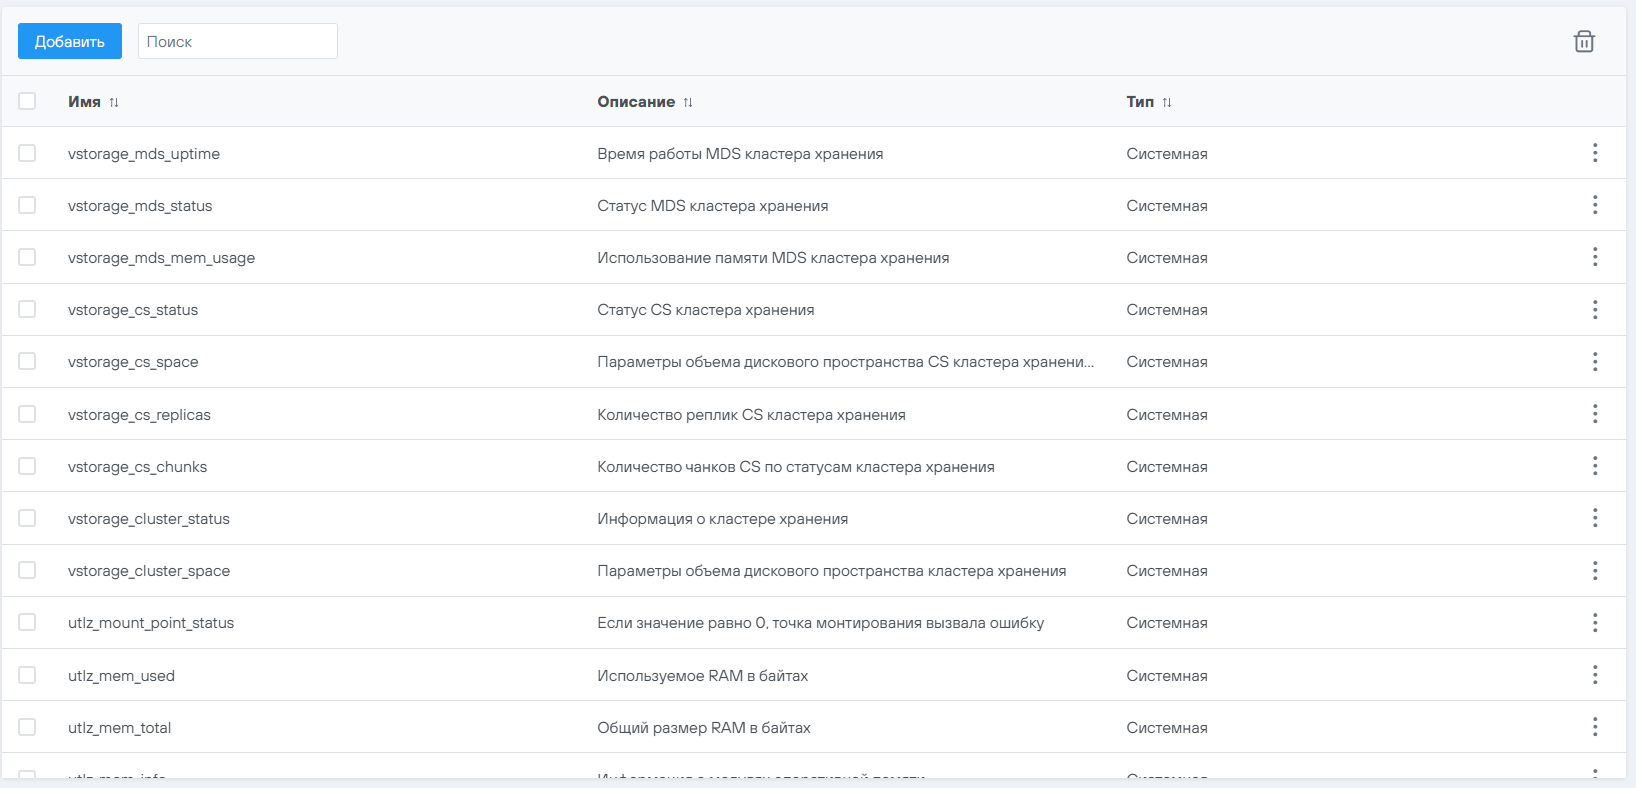Click the trash delete icon

[x=1584, y=41]
